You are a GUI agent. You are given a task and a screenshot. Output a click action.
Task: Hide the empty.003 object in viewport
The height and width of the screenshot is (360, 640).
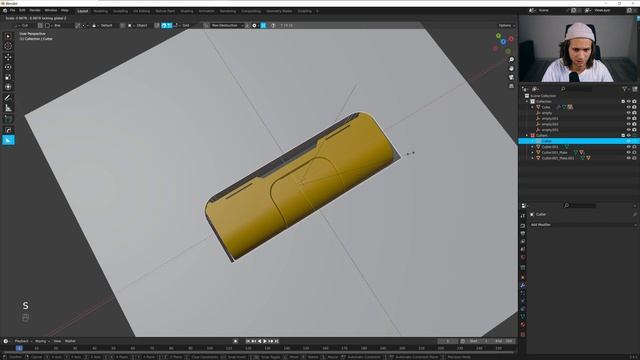click(x=629, y=130)
